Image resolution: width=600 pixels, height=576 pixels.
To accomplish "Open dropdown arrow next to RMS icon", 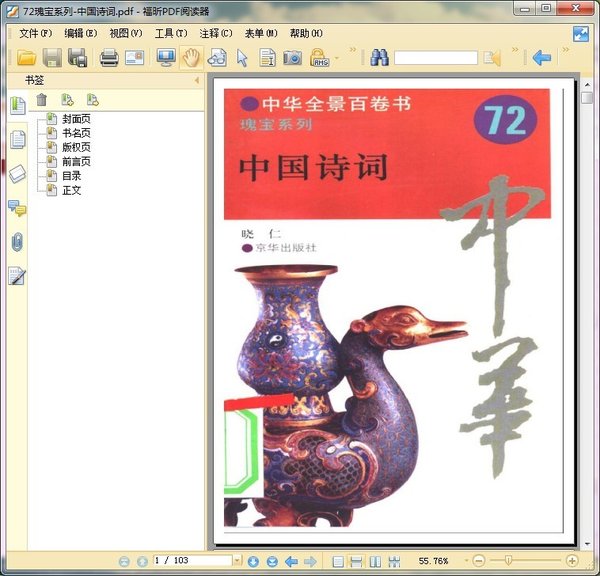I will (337, 58).
